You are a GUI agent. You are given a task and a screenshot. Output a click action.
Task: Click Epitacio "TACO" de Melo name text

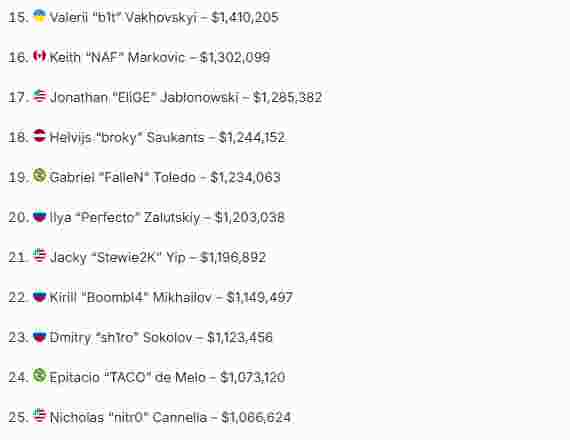coord(128,377)
